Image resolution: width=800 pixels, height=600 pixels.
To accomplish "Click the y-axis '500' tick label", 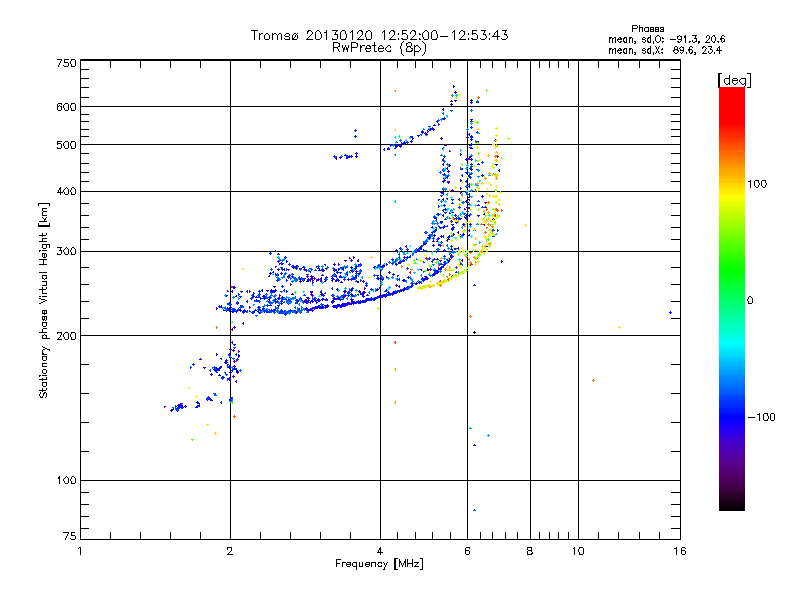I will pos(67,145).
